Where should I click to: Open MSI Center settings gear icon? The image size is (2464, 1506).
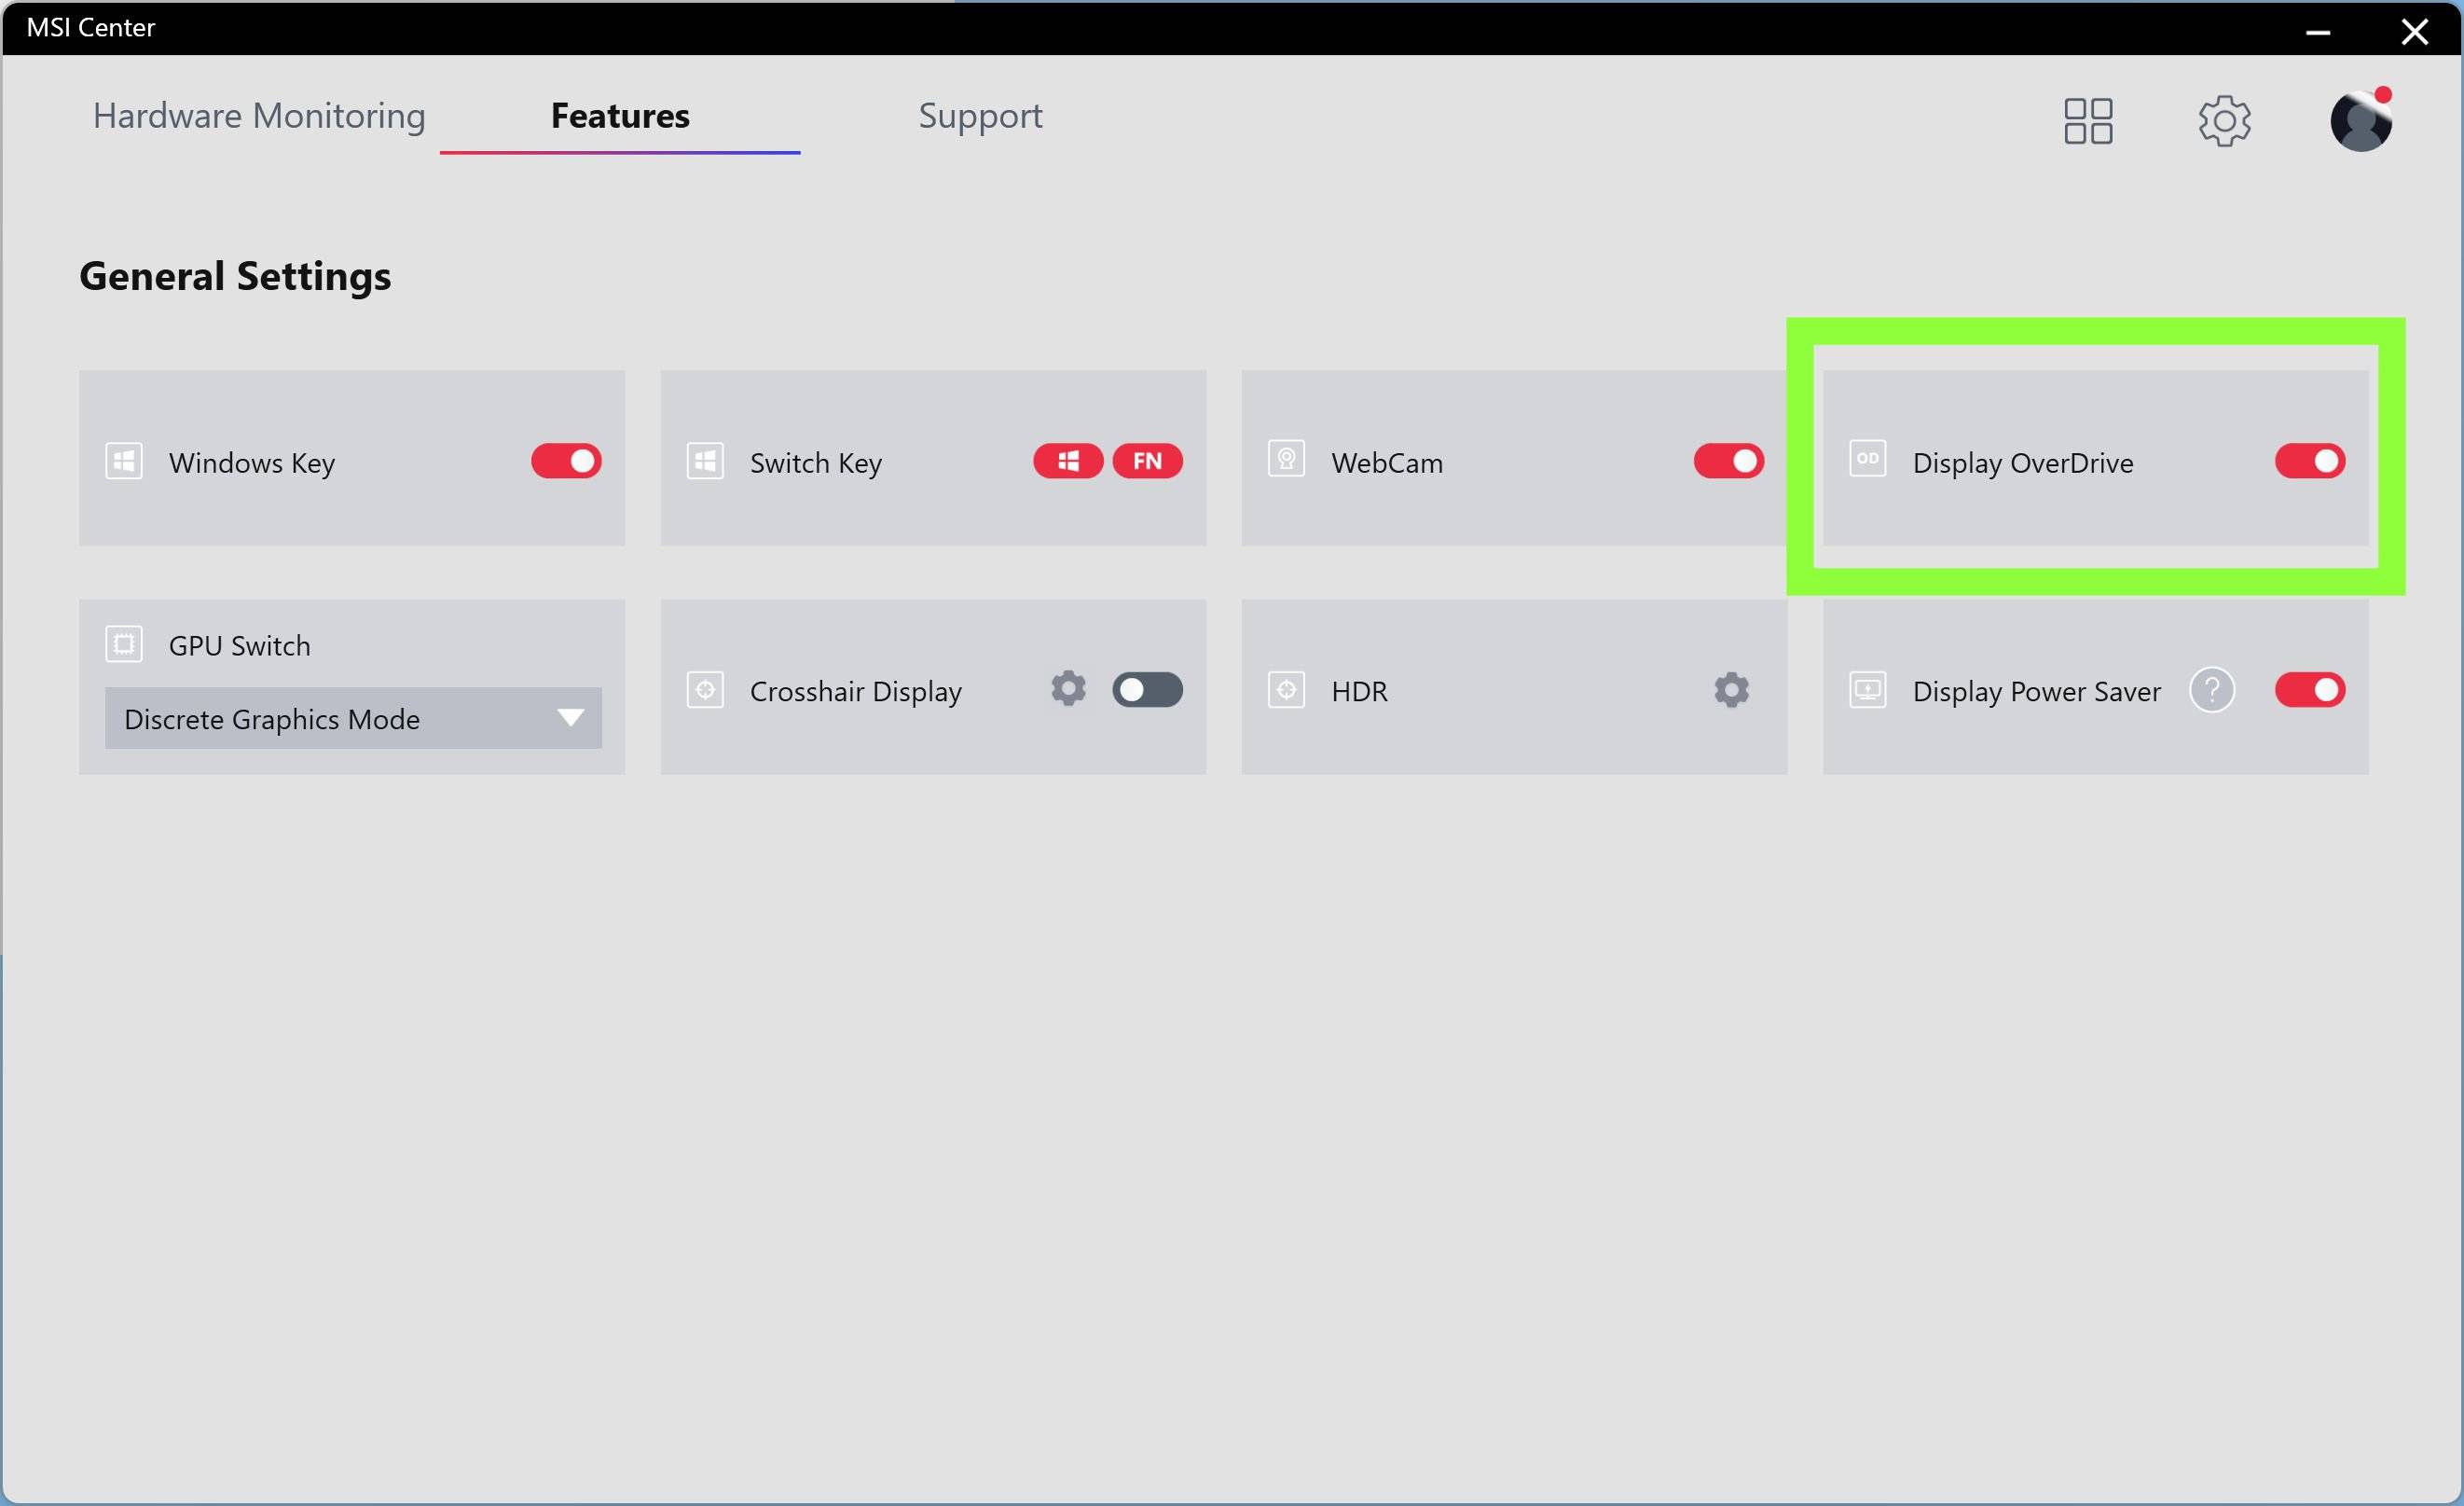click(2224, 121)
